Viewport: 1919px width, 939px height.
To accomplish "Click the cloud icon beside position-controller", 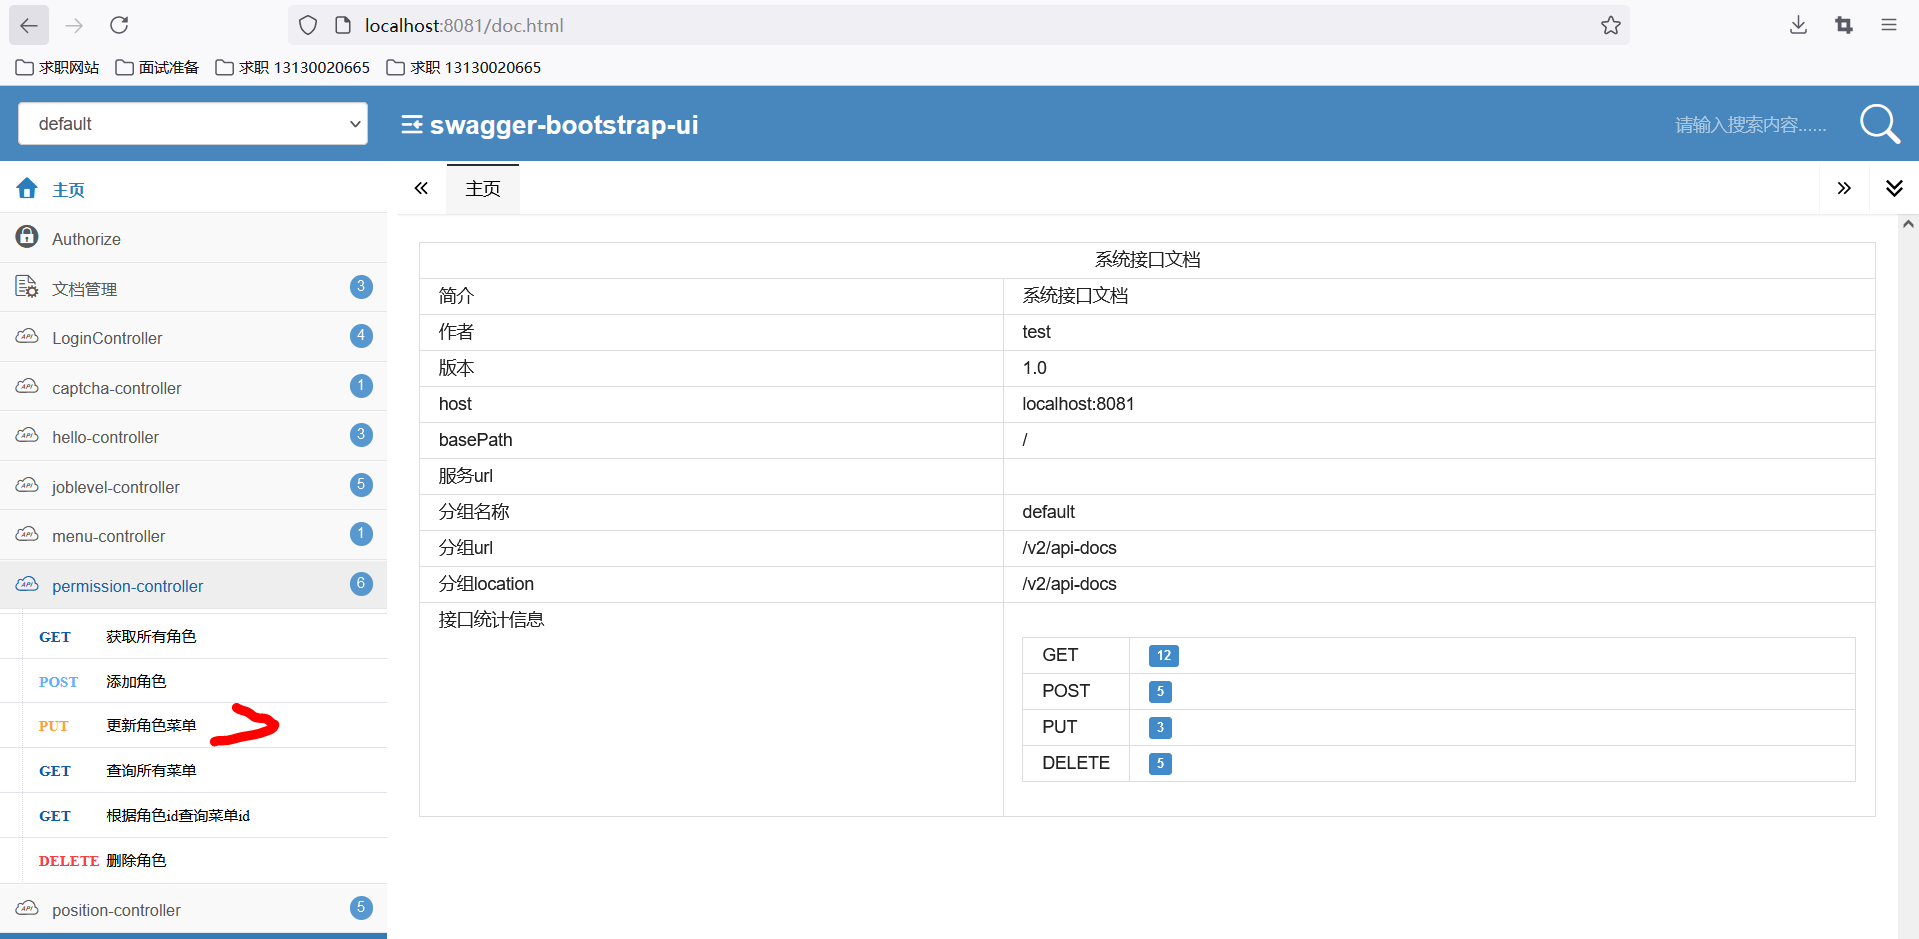I will click(x=27, y=908).
